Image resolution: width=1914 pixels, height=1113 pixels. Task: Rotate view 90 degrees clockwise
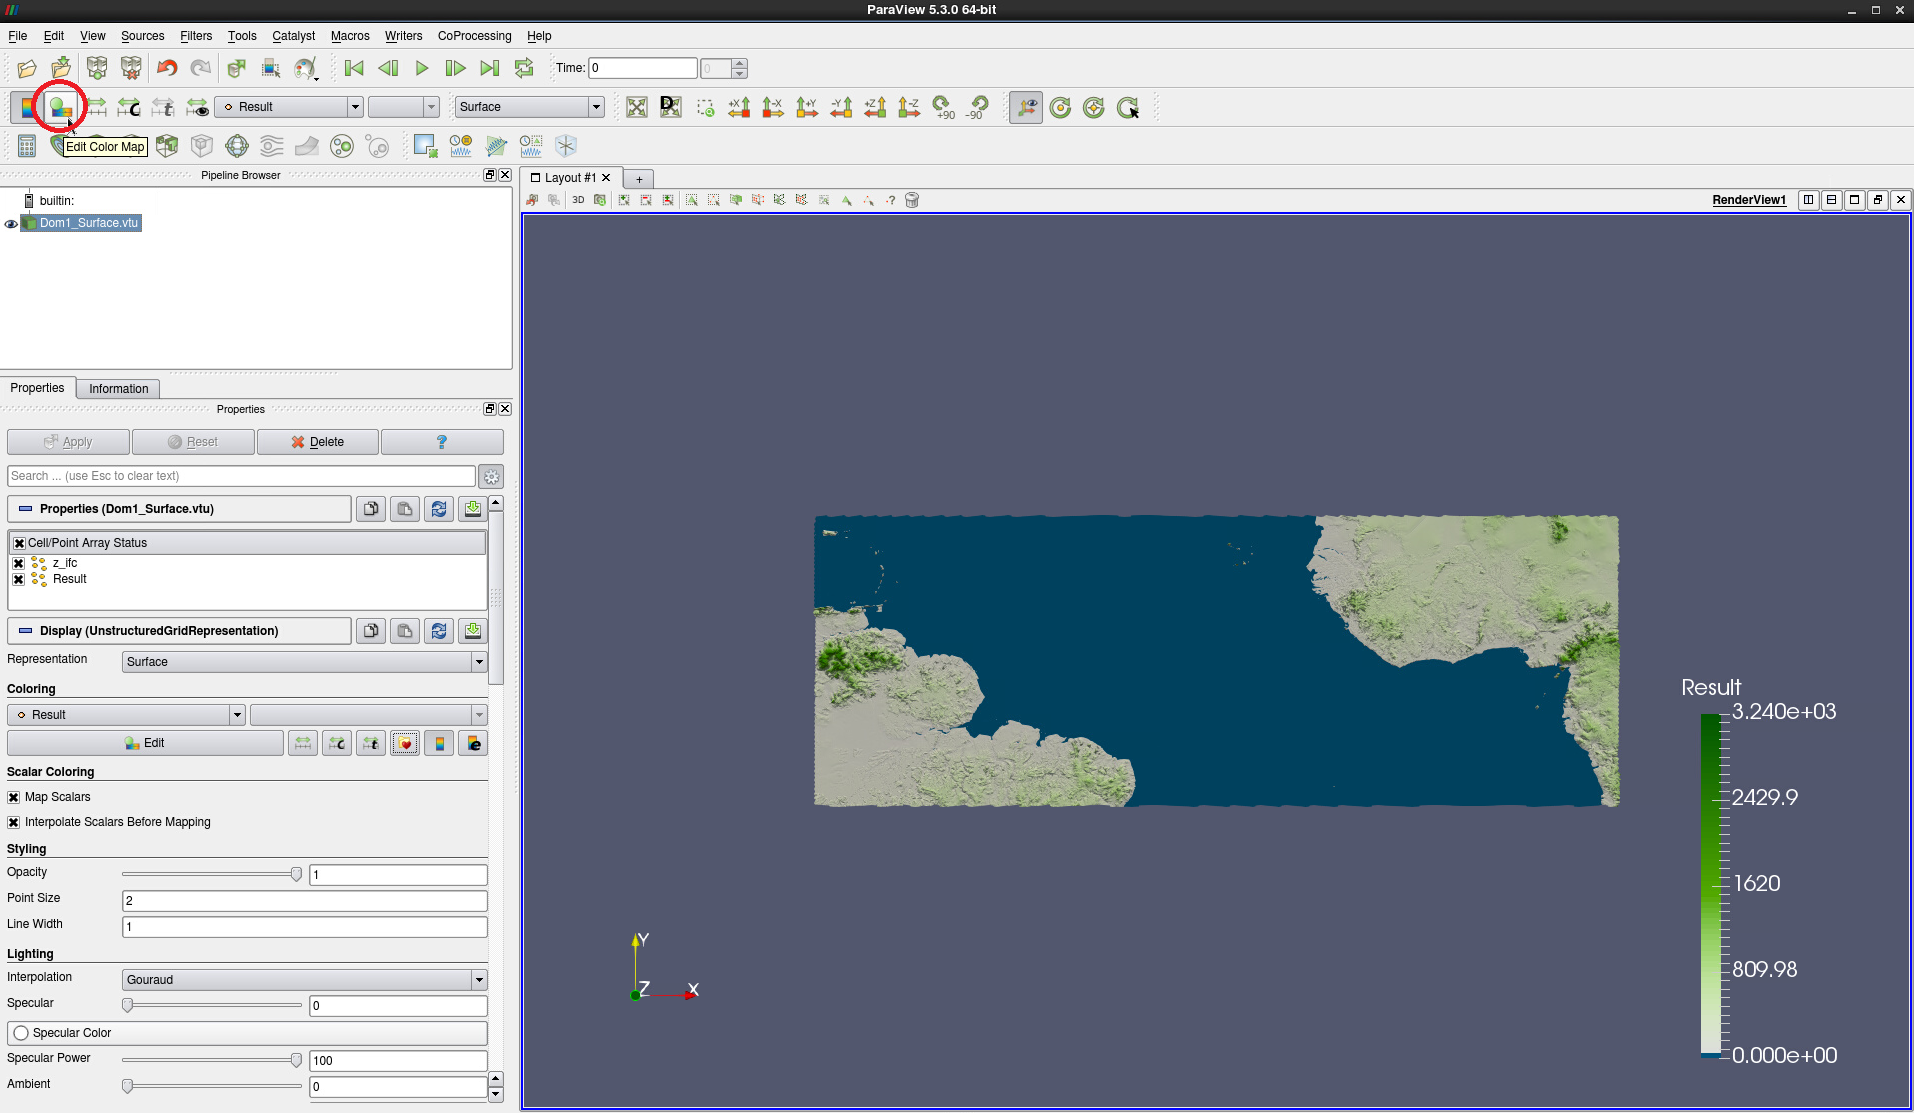click(x=943, y=107)
